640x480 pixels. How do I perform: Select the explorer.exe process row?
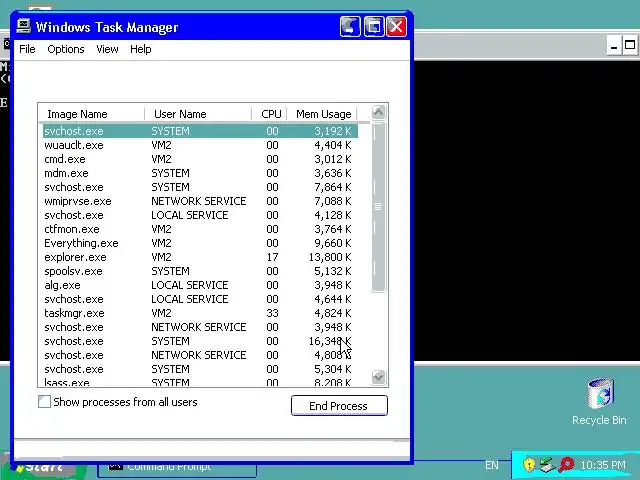click(200, 257)
